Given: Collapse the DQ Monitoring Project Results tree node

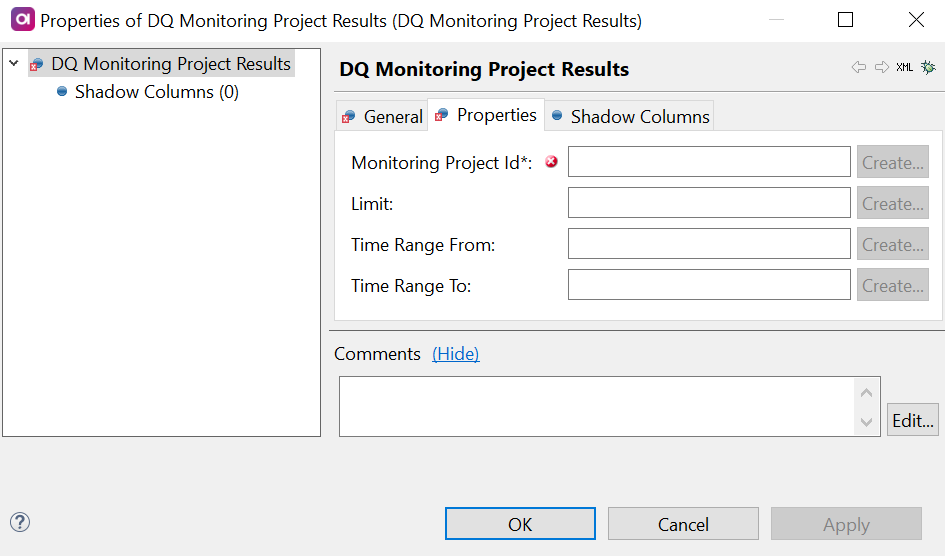Looking at the screenshot, I should coord(14,64).
